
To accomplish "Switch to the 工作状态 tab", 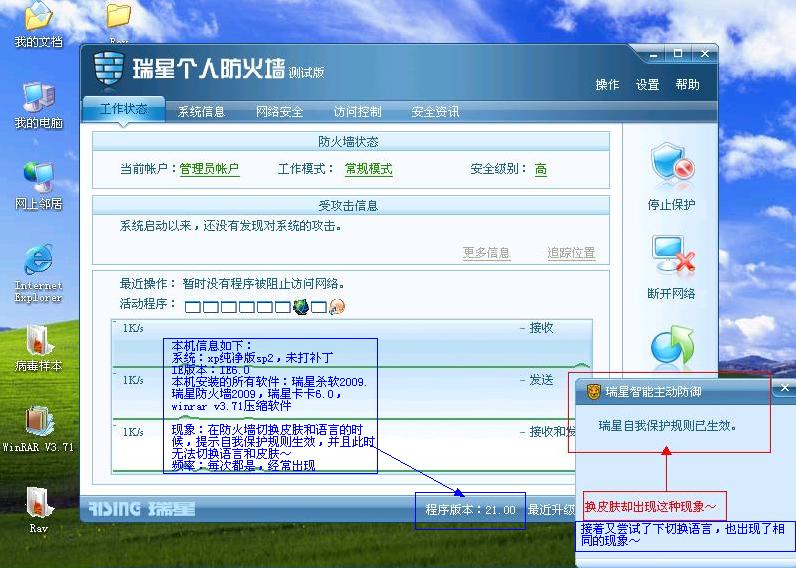I will pos(124,109).
